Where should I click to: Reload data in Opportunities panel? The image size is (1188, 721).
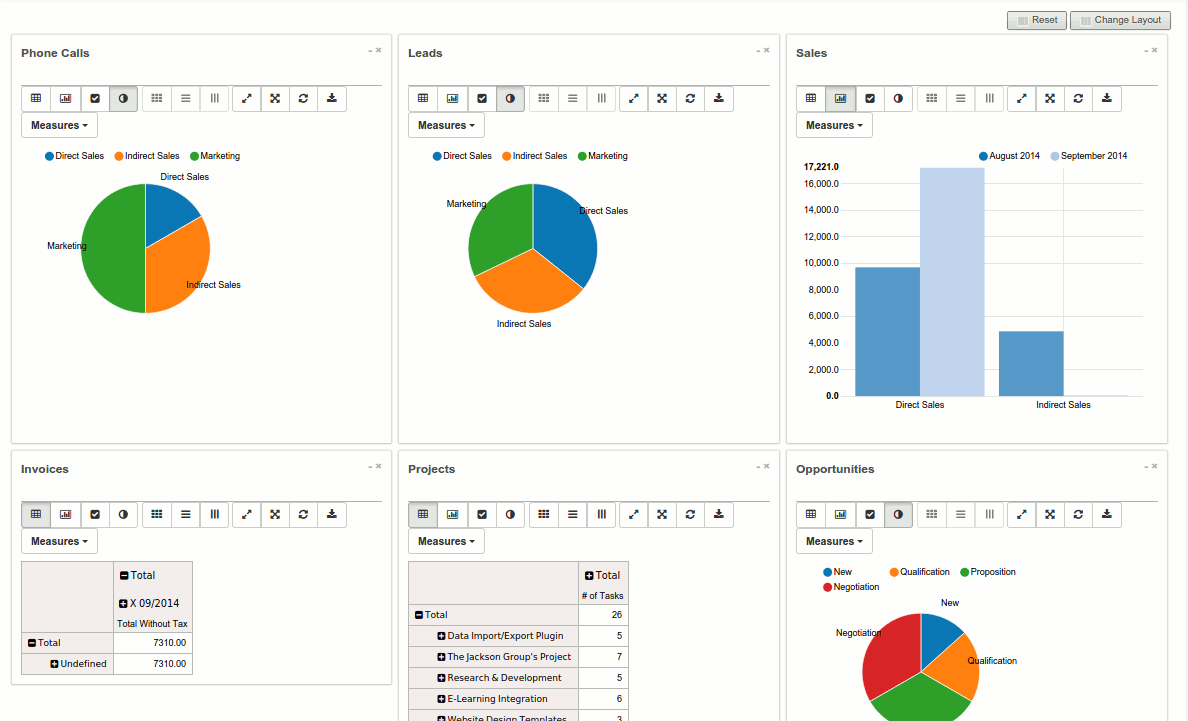point(1078,515)
